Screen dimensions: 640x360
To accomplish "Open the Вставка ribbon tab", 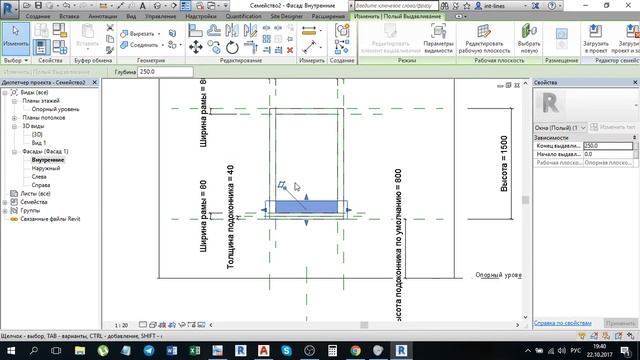I will pos(69,16).
